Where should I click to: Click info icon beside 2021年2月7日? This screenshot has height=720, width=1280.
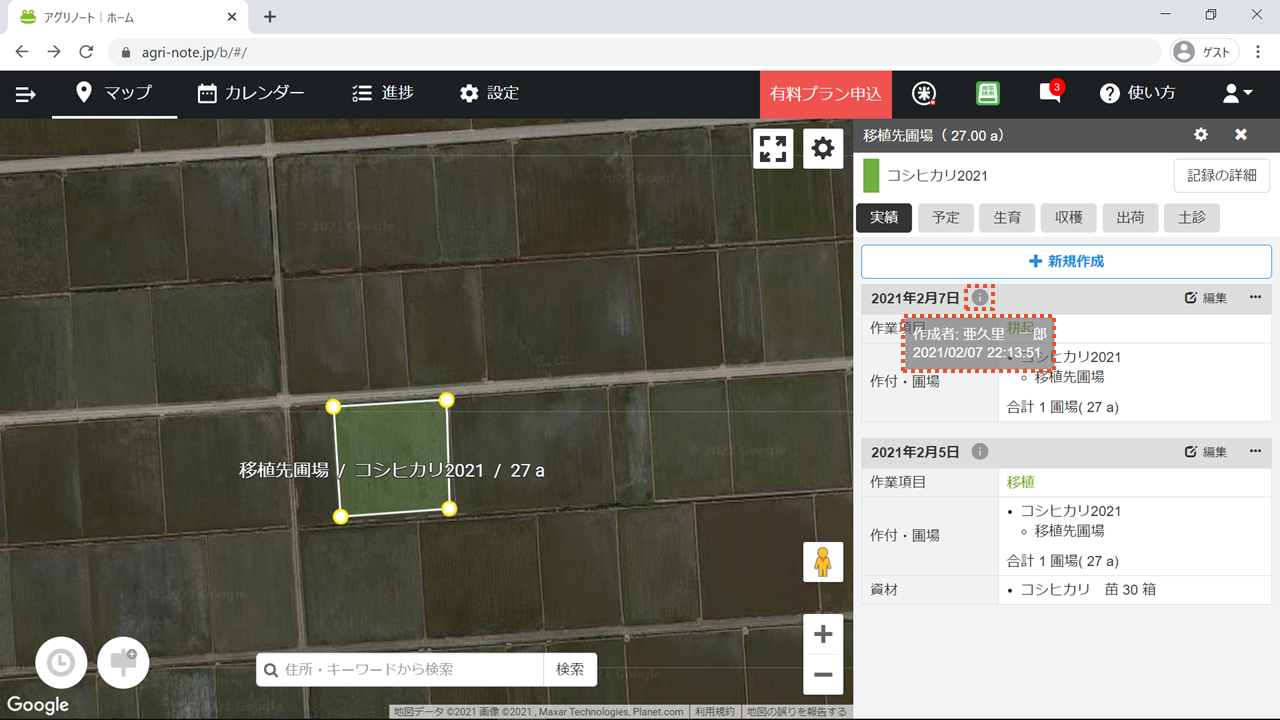click(x=980, y=297)
